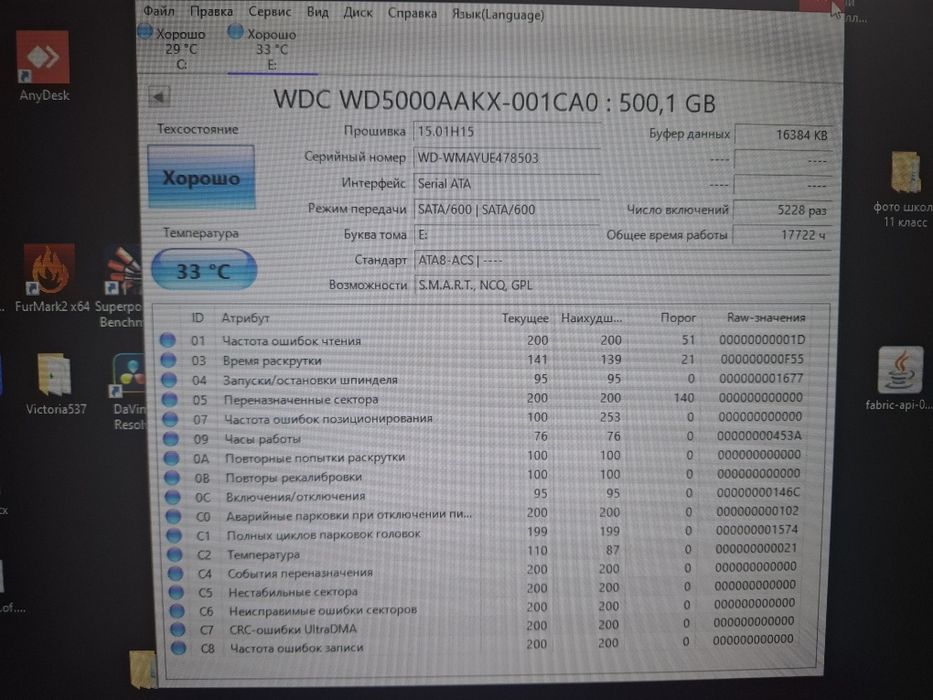Viewport: 933px width, 700px height.
Task: Open the Файл menu
Action: [158, 11]
